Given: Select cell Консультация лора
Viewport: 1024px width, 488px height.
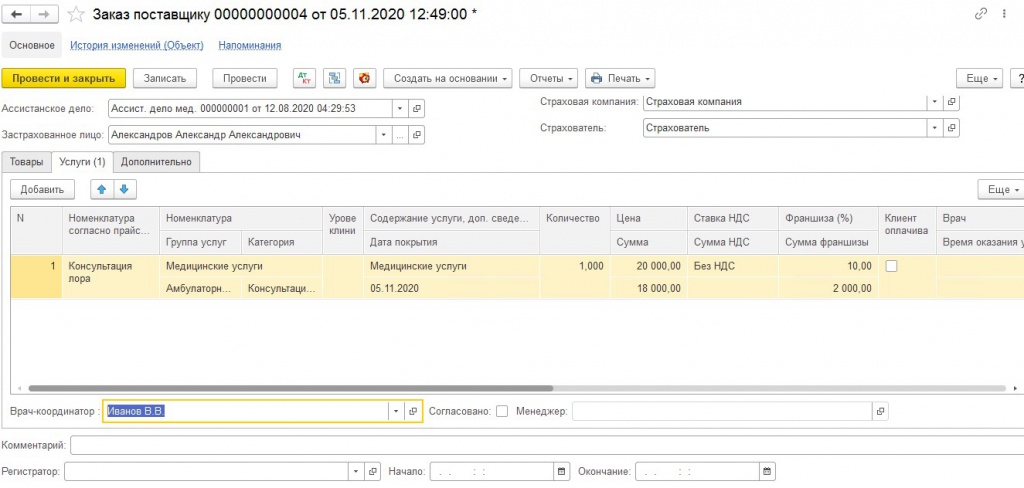Looking at the screenshot, I should point(110,277).
